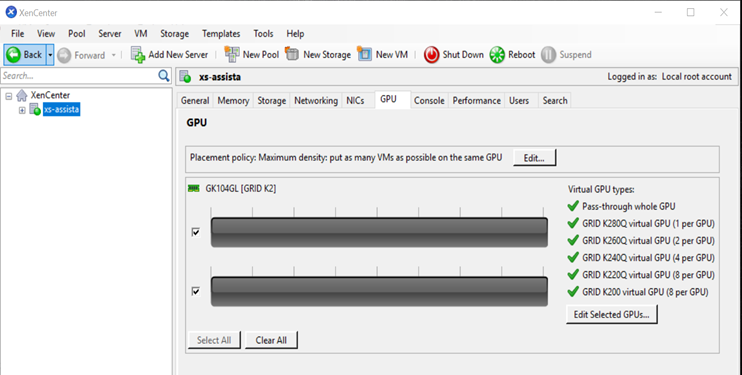The image size is (742, 375).
Task: Click the XenCenter home icon in tree
Action: pos(22,96)
